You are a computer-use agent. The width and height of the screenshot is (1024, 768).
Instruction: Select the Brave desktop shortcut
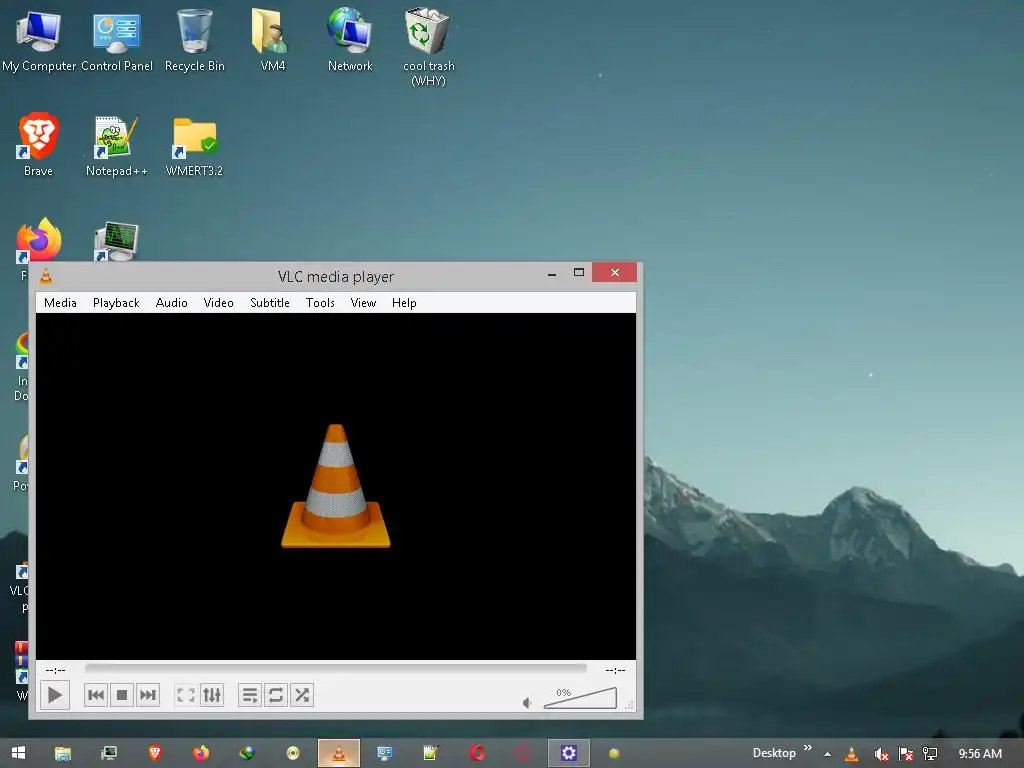pyautogui.click(x=39, y=145)
